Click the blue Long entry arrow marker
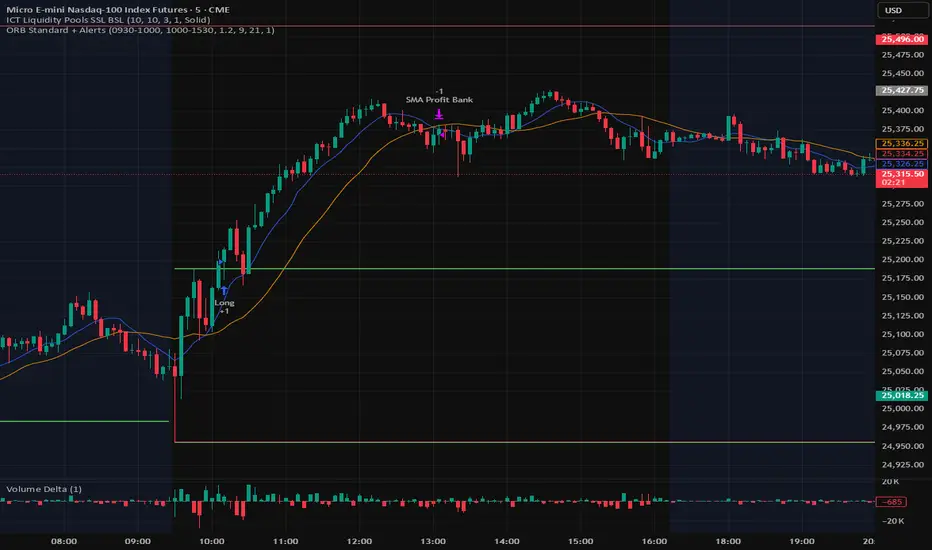Image resolution: width=932 pixels, height=550 pixels. (x=224, y=290)
